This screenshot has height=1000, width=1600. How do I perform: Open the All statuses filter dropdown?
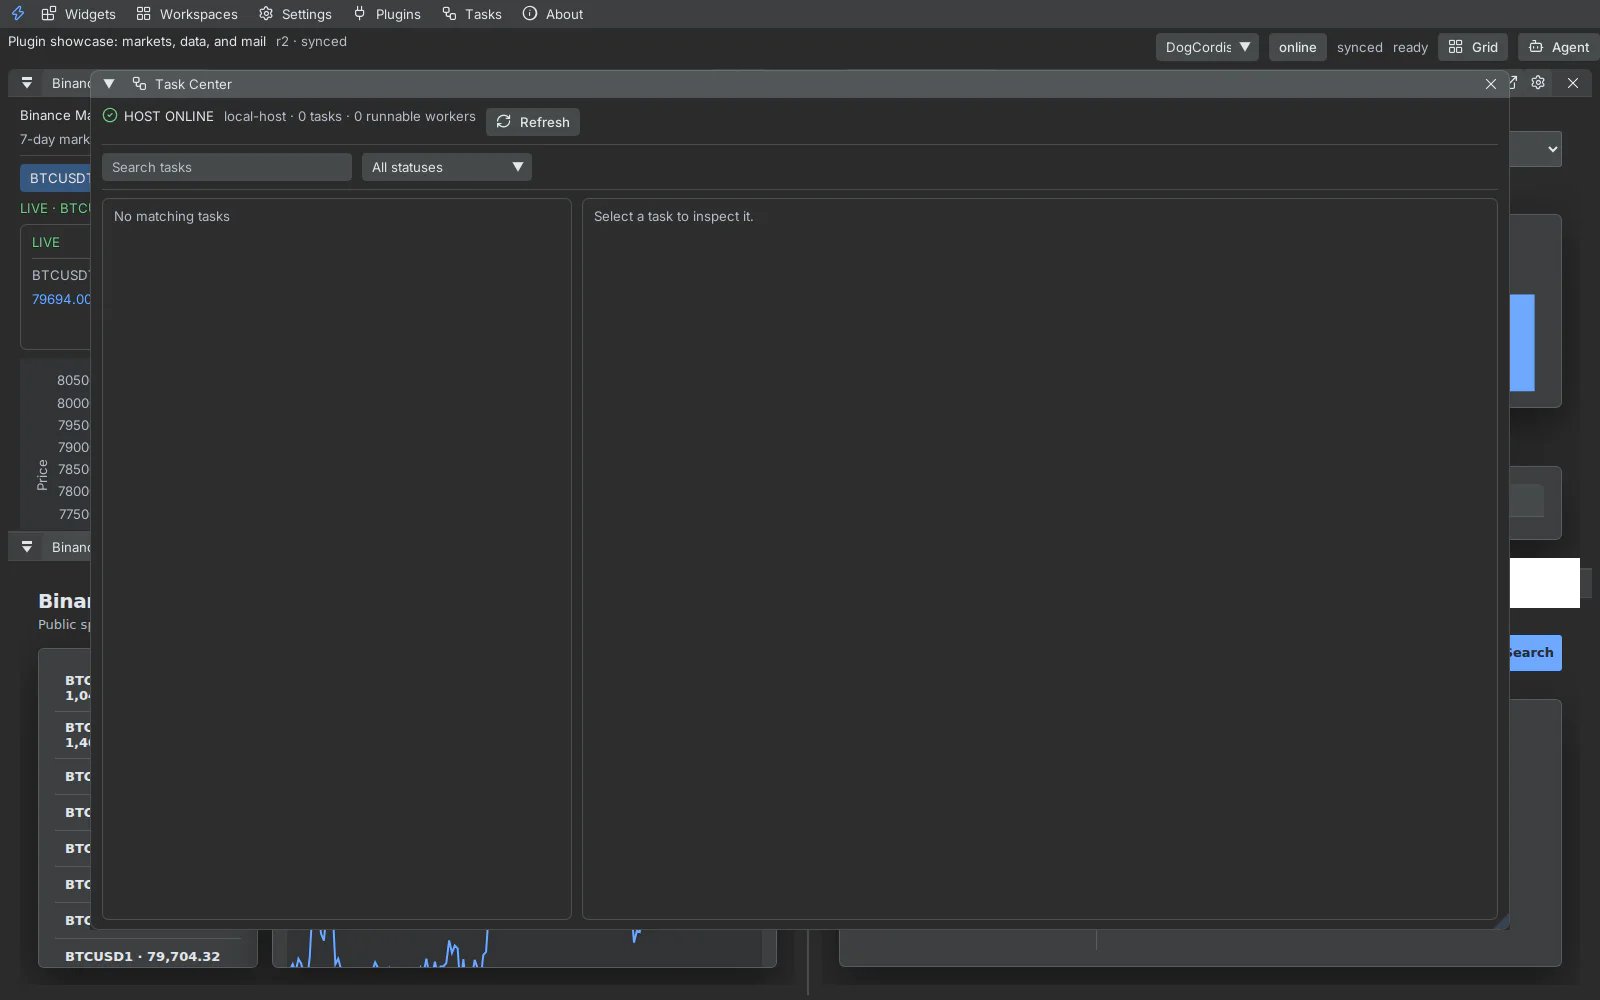tap(447, 167)
